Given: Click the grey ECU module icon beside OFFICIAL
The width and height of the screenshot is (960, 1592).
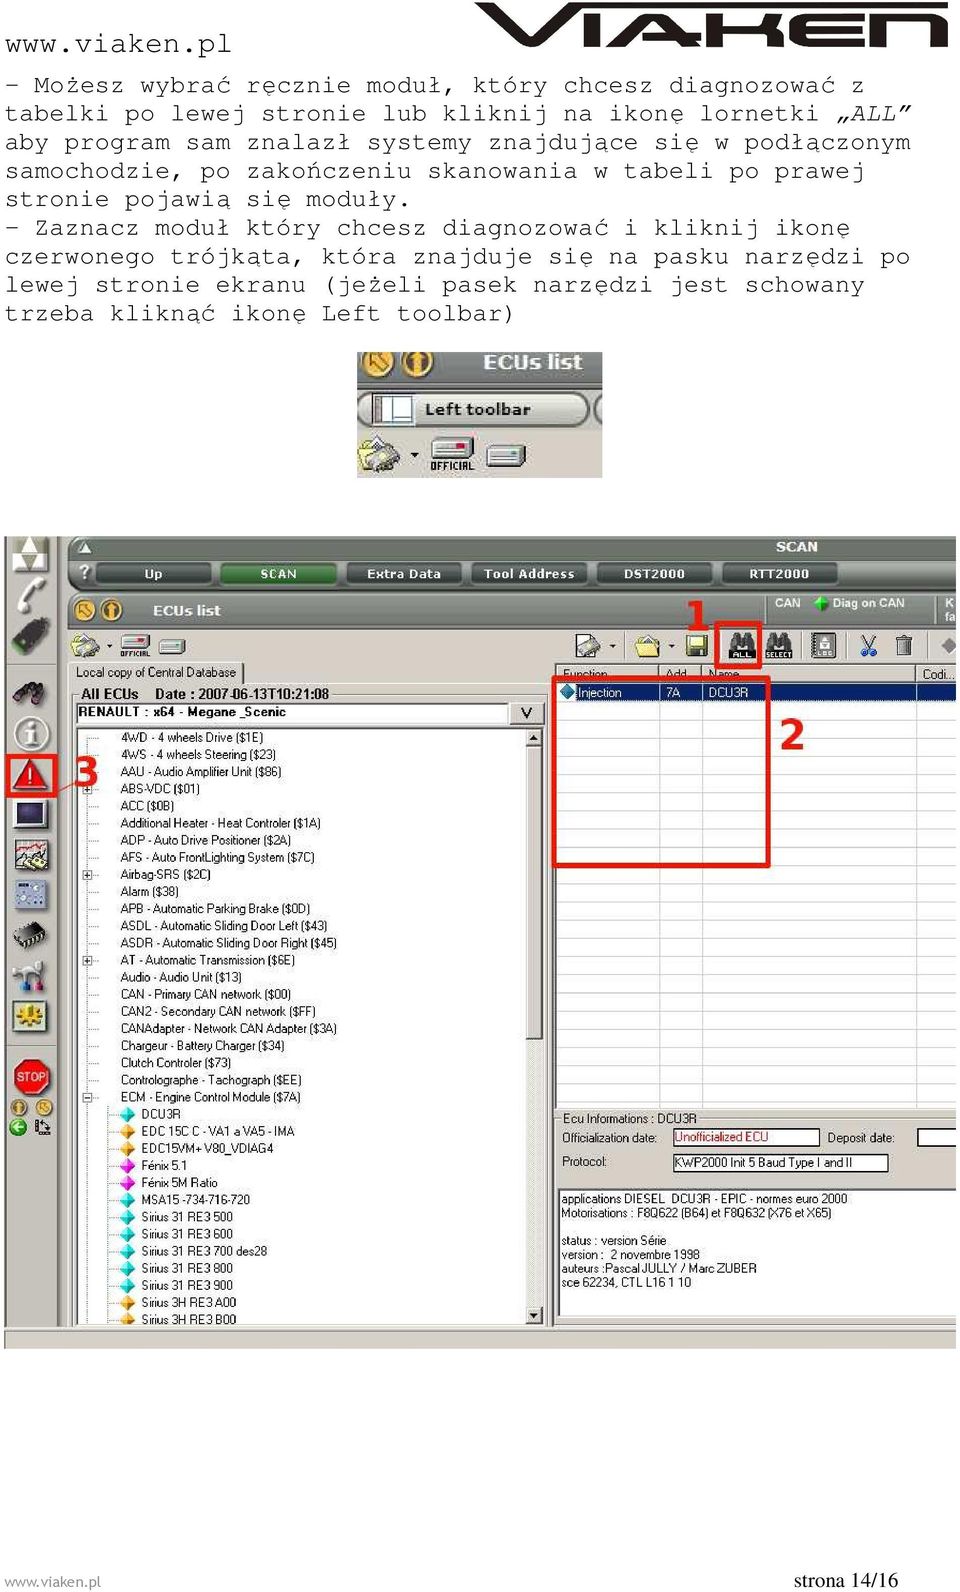Looking at the screenshot, I should coord(172,646).
